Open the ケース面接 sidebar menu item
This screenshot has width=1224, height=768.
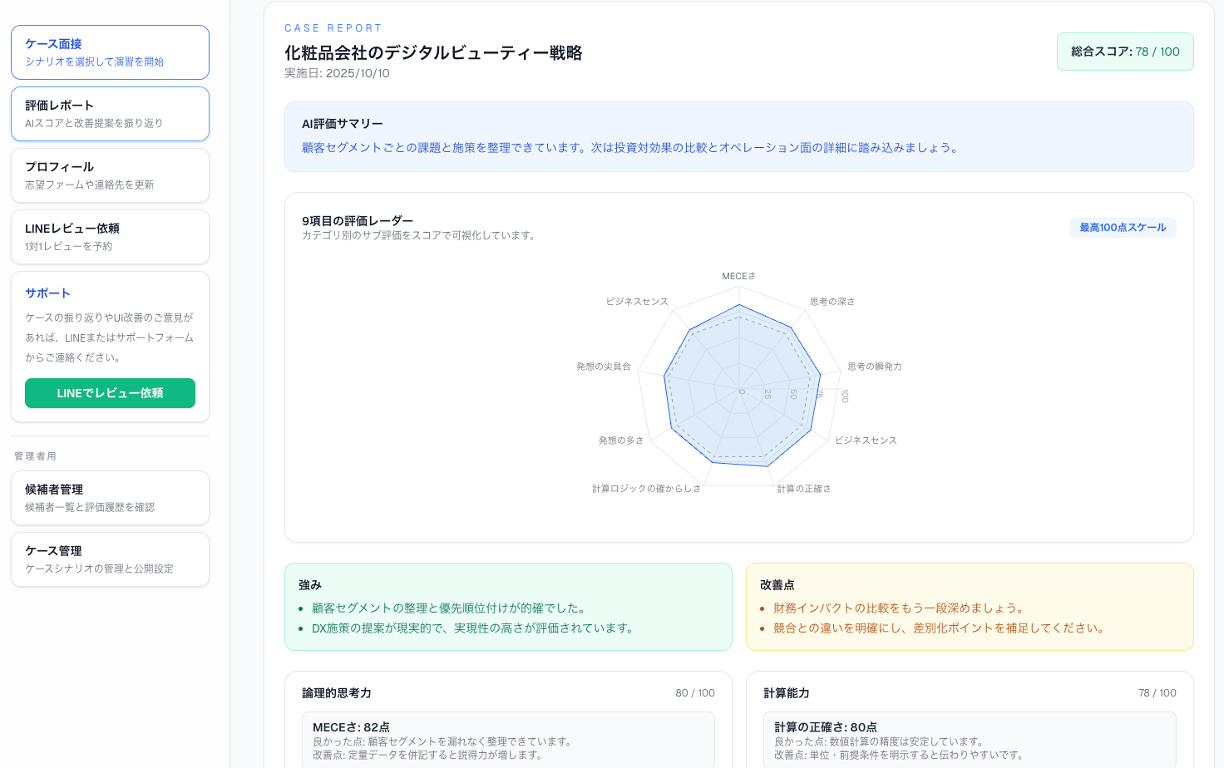click(x=110, y=52)
